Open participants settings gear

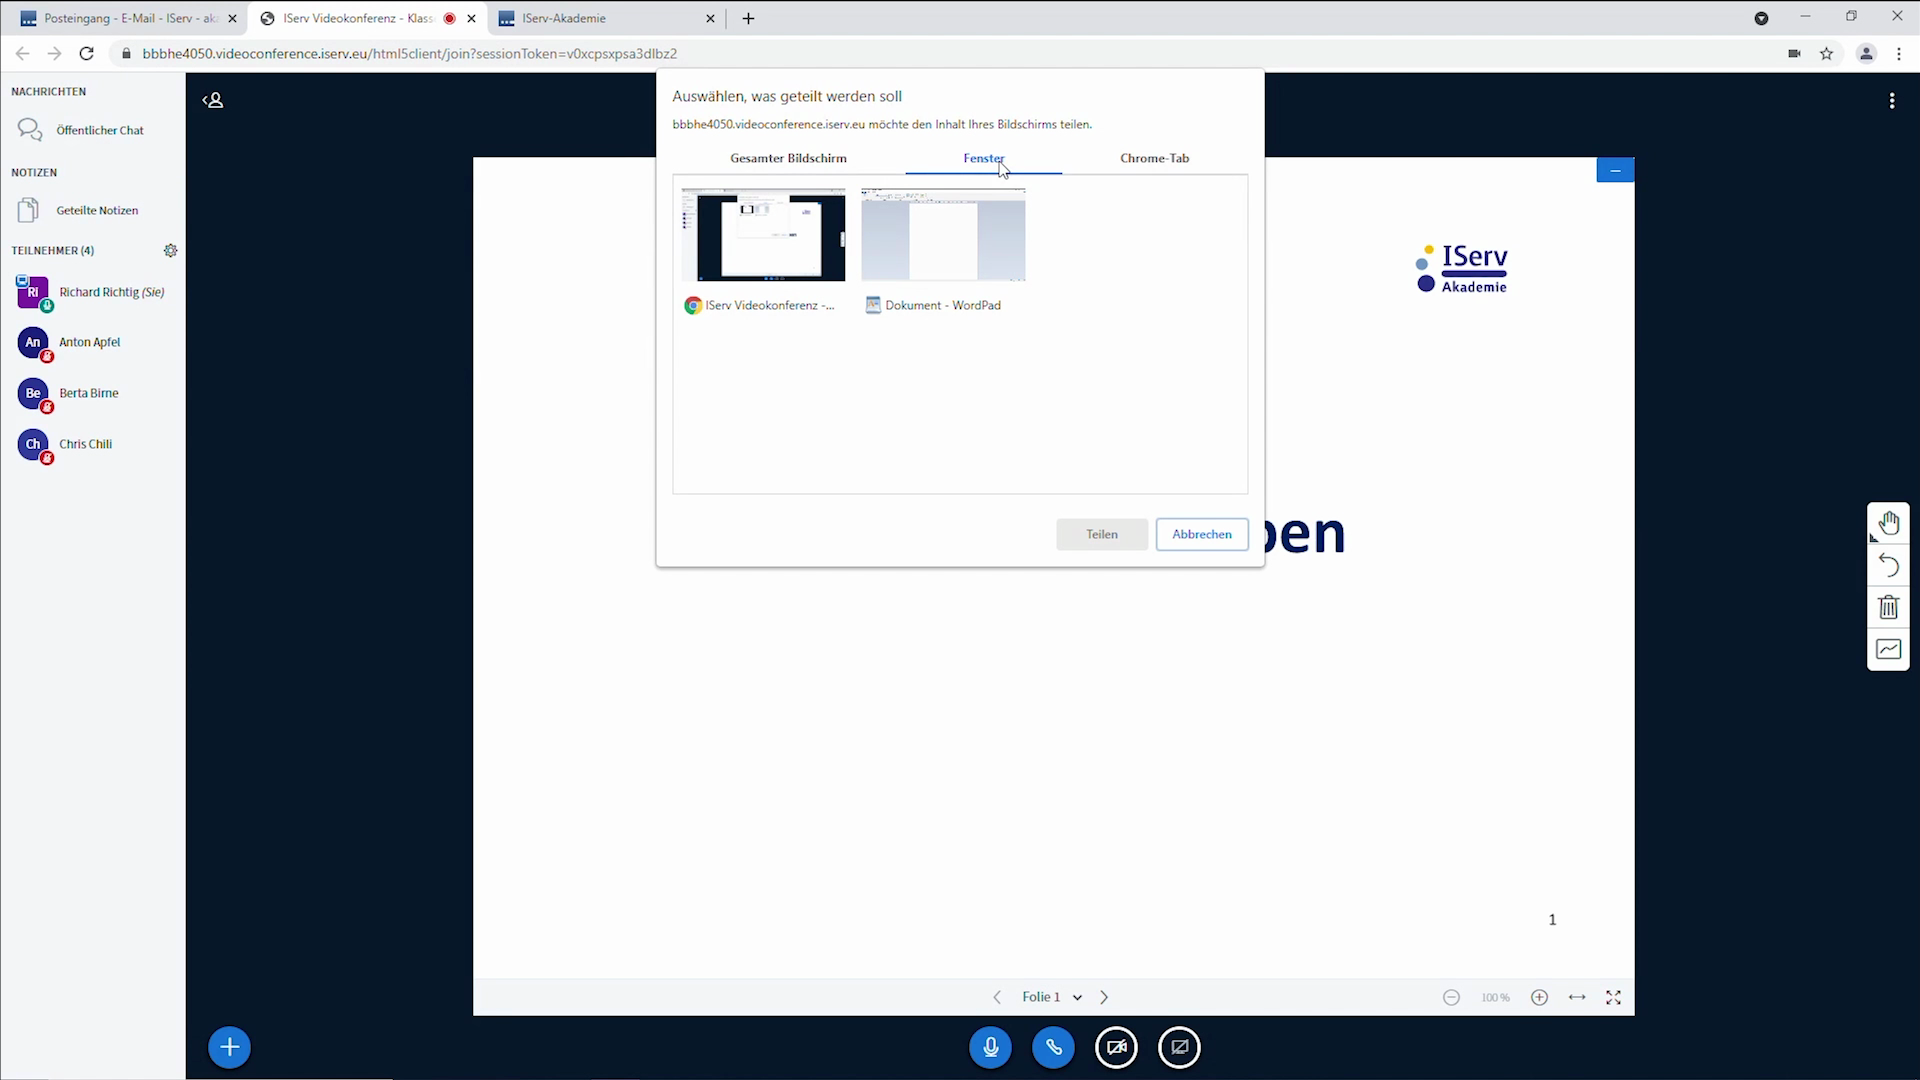(171, 251)
